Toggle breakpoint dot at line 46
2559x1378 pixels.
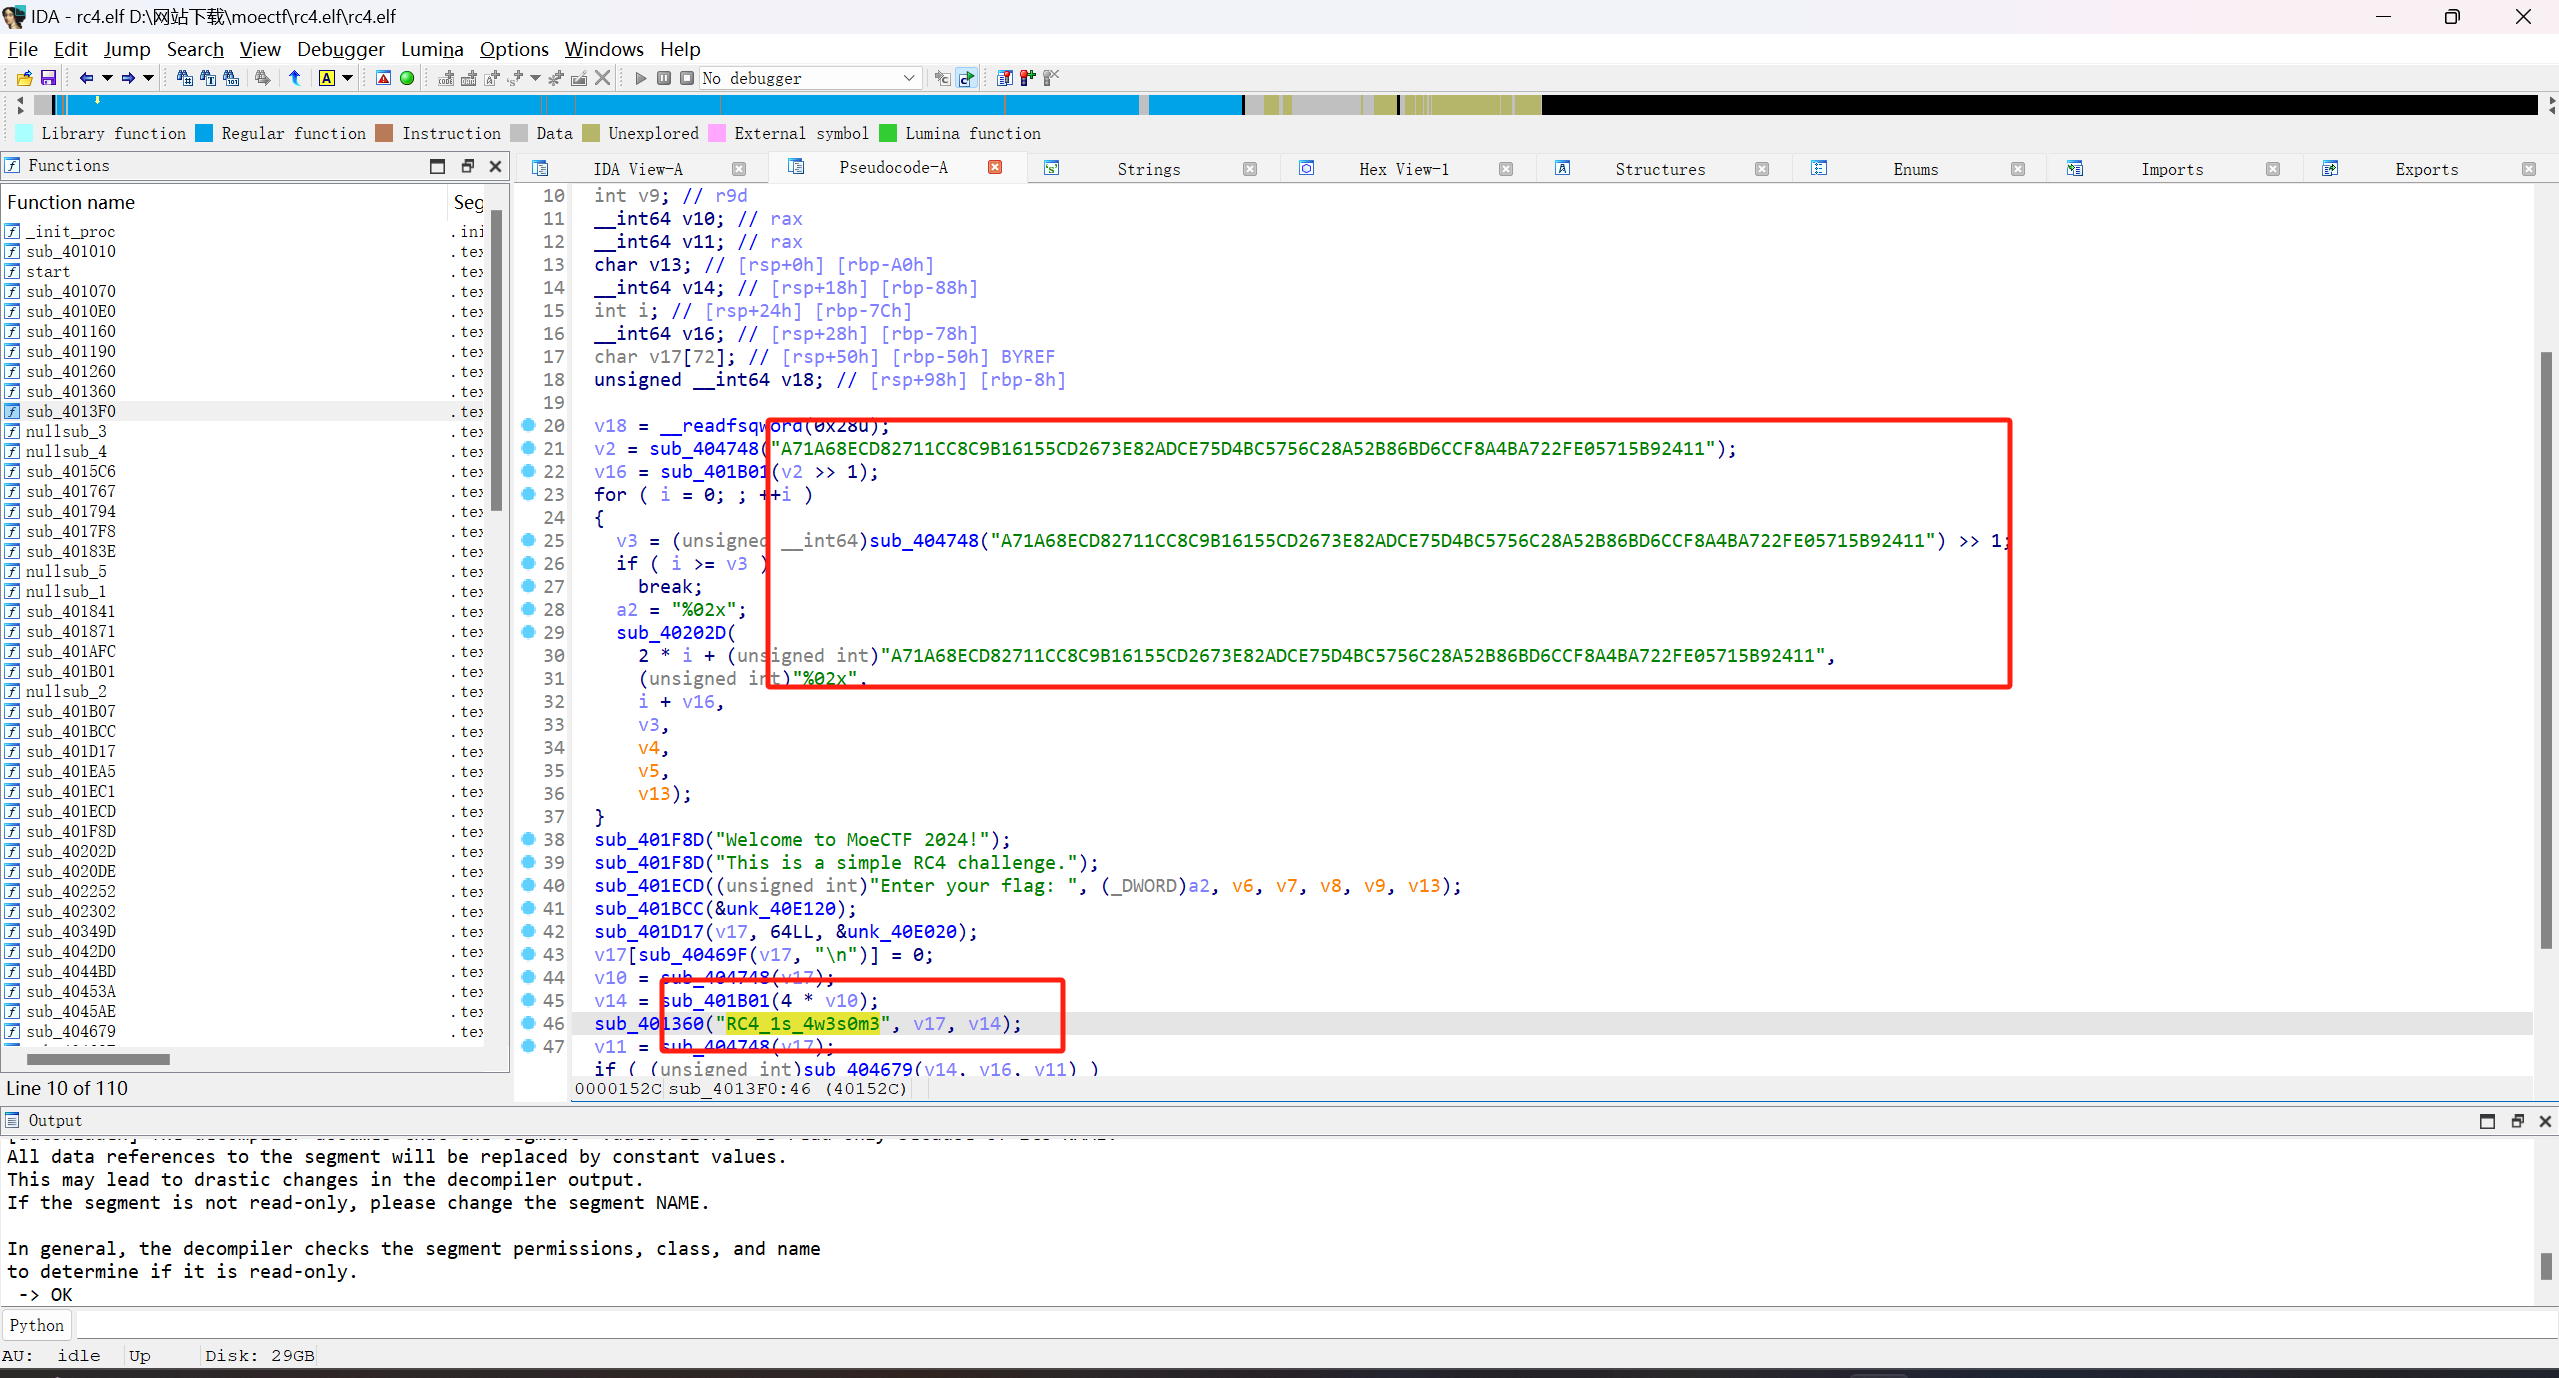529,1023
